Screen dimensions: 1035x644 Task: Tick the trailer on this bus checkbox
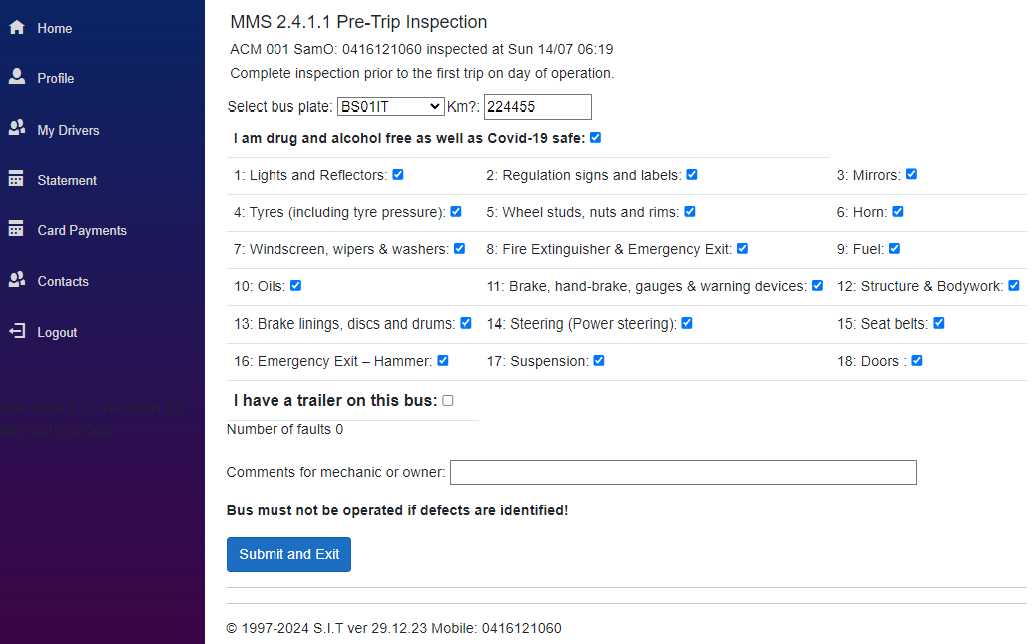coord(448,401)
